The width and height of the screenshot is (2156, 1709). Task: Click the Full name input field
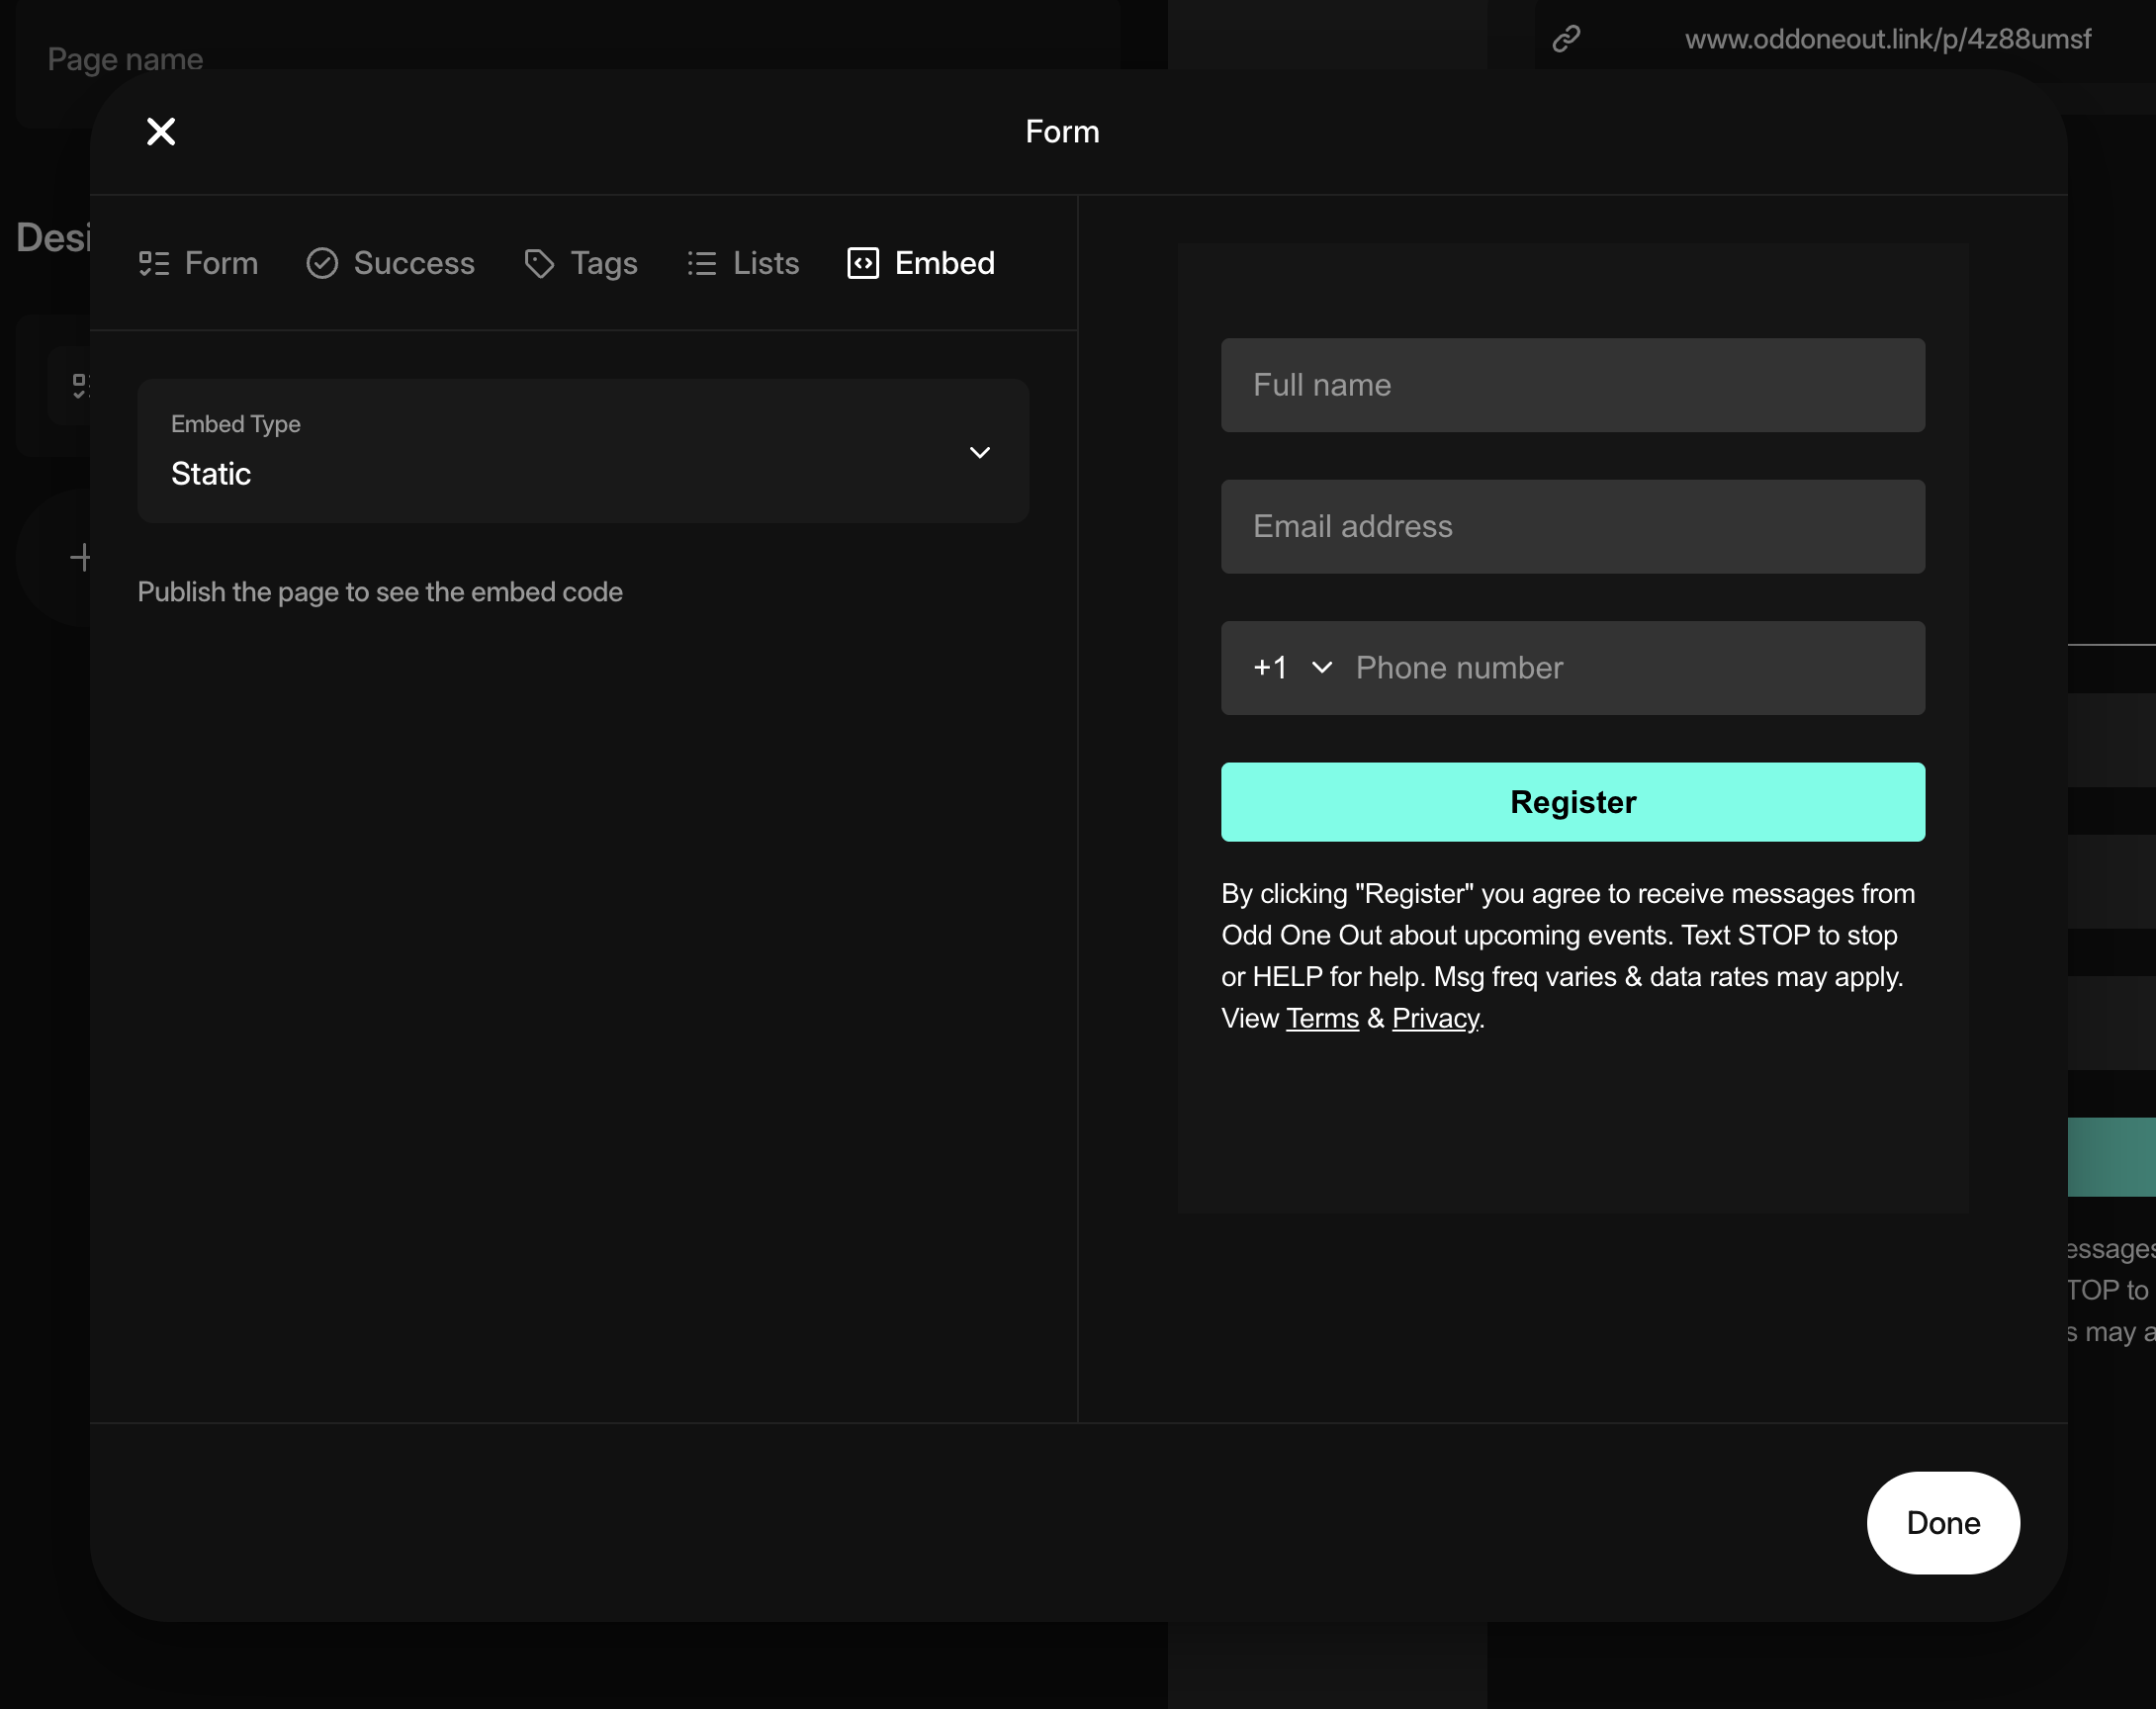point(1572,385)
